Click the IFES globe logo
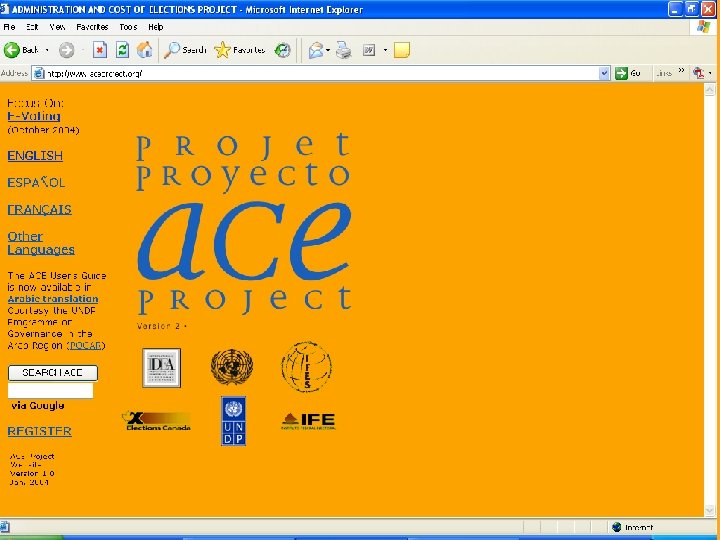Viewport: 720px width, 540px height. point(306,367)
